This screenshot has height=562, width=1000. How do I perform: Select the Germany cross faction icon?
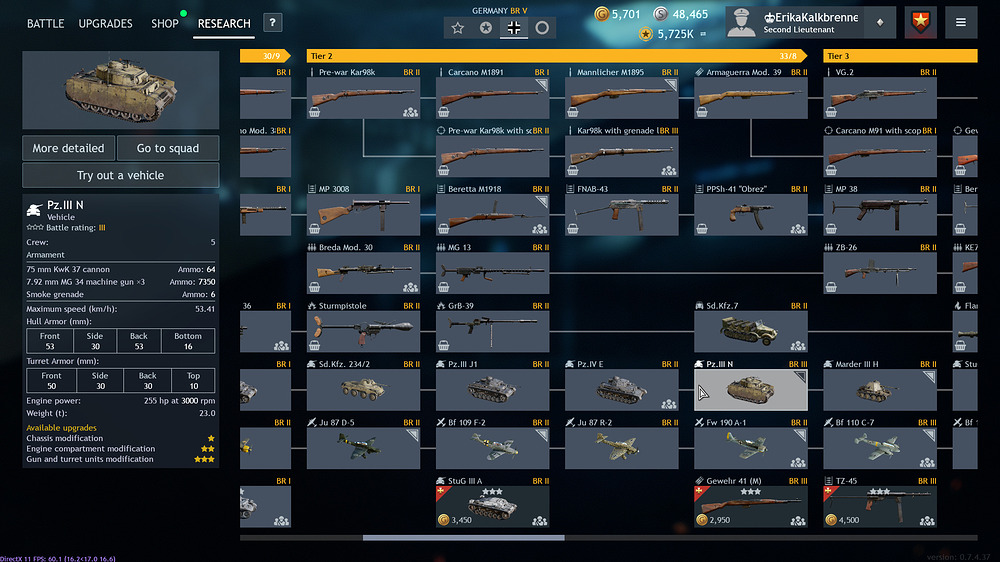coord(513,27)
